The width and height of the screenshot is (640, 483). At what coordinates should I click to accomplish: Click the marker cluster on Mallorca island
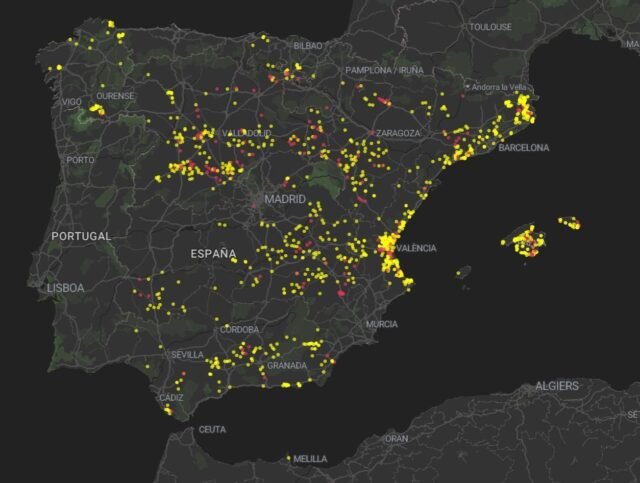click(x=526, y=242)
